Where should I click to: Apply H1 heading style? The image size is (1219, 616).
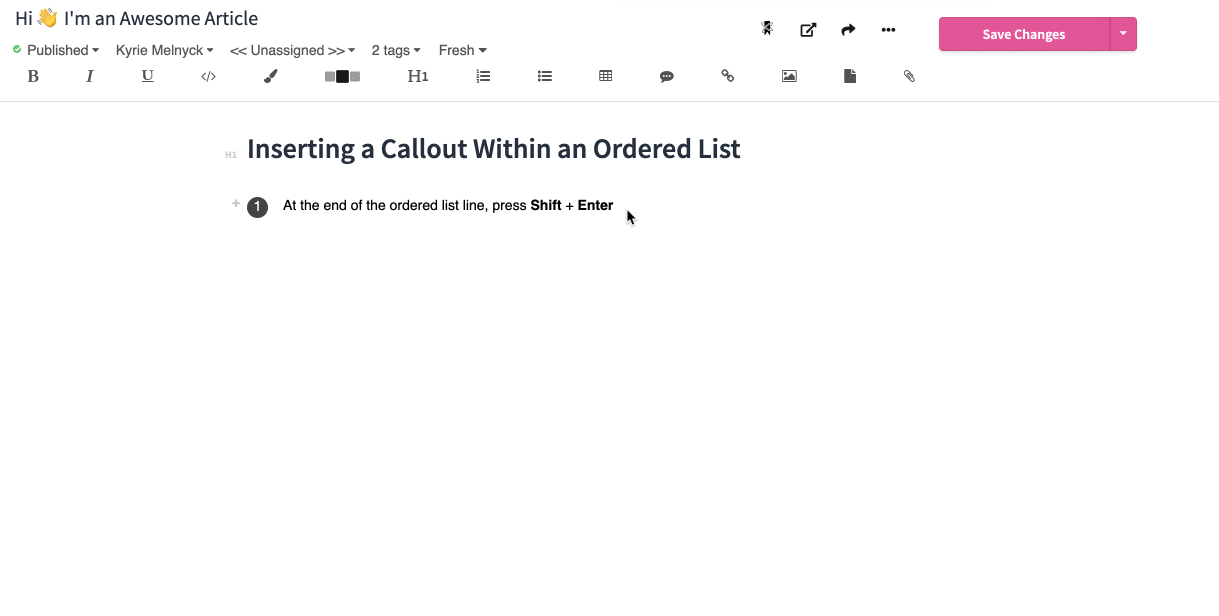click(418, 76)
